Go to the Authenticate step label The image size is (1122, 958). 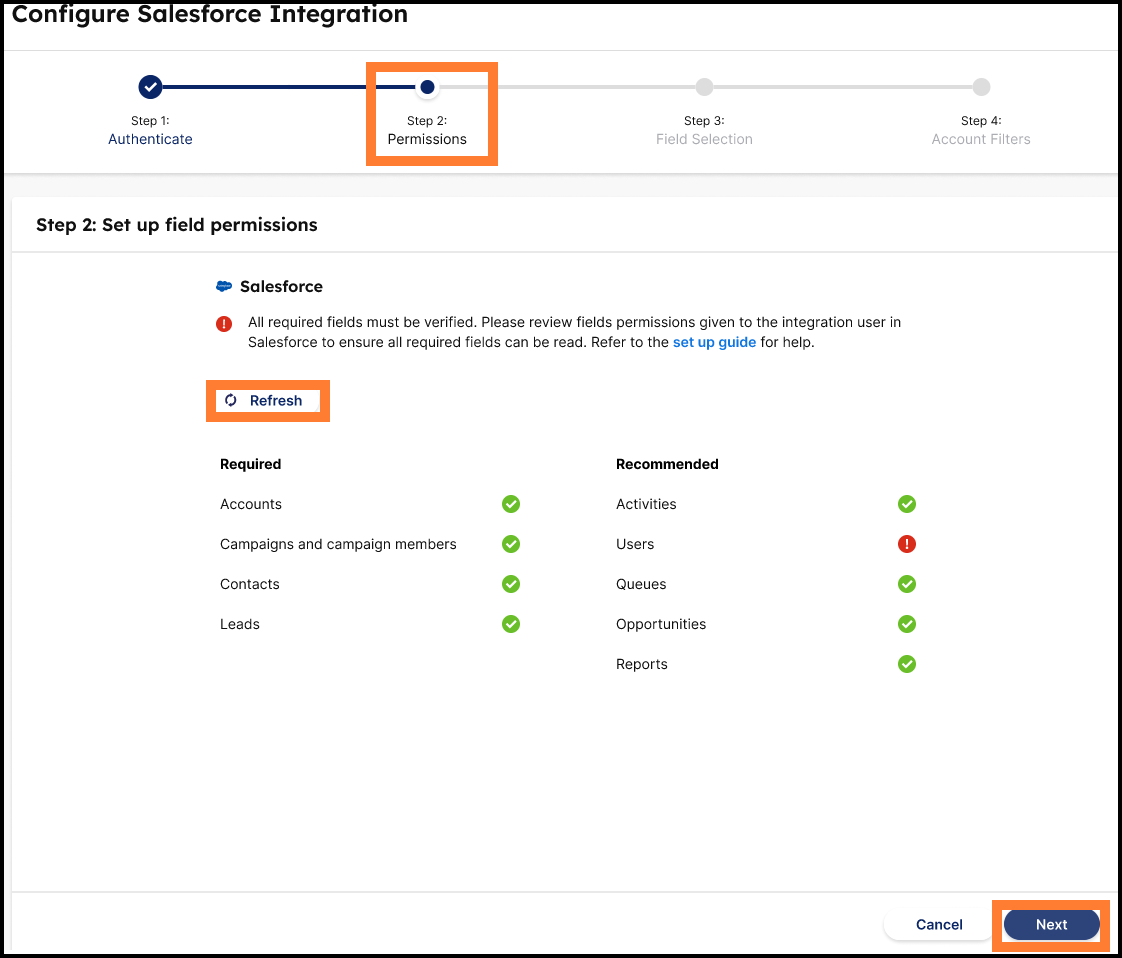(150, 139)
